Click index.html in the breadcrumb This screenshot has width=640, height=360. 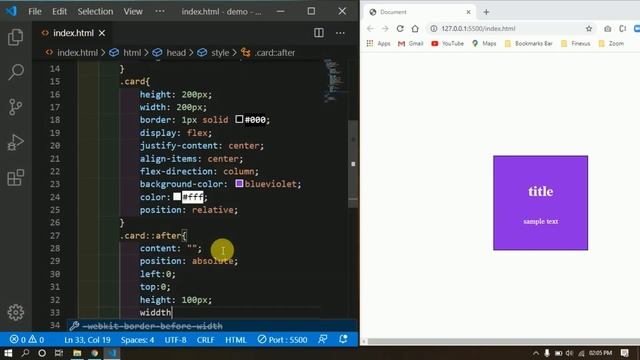coord(77,53)
